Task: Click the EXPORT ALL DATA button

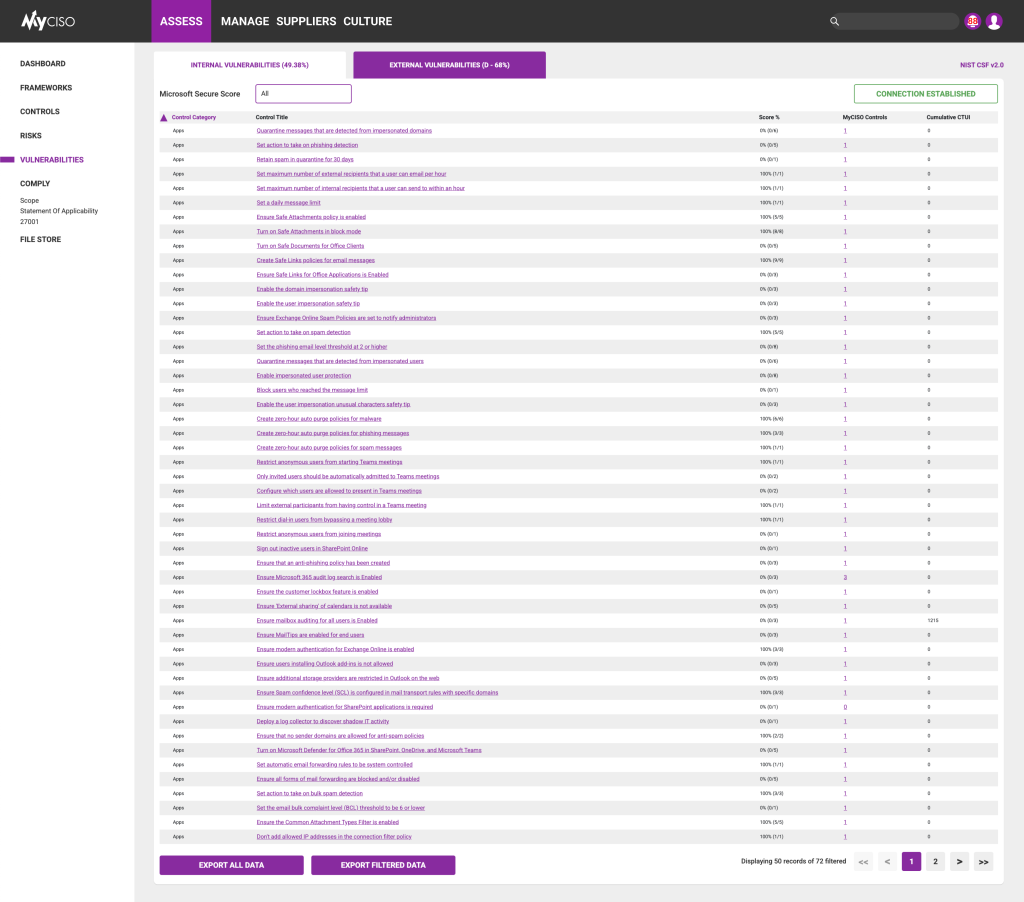Action: [231, 865]
